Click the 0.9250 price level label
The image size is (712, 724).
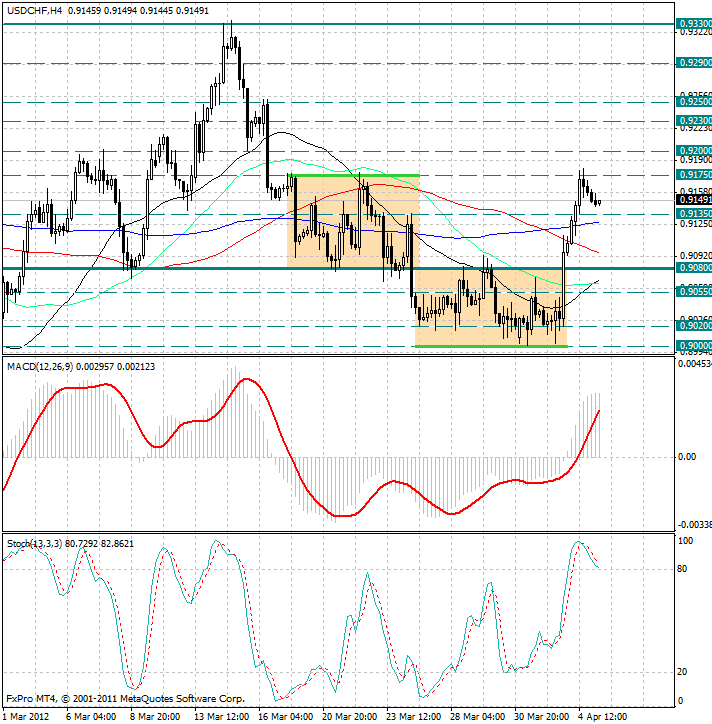click(x=694, y=102)
